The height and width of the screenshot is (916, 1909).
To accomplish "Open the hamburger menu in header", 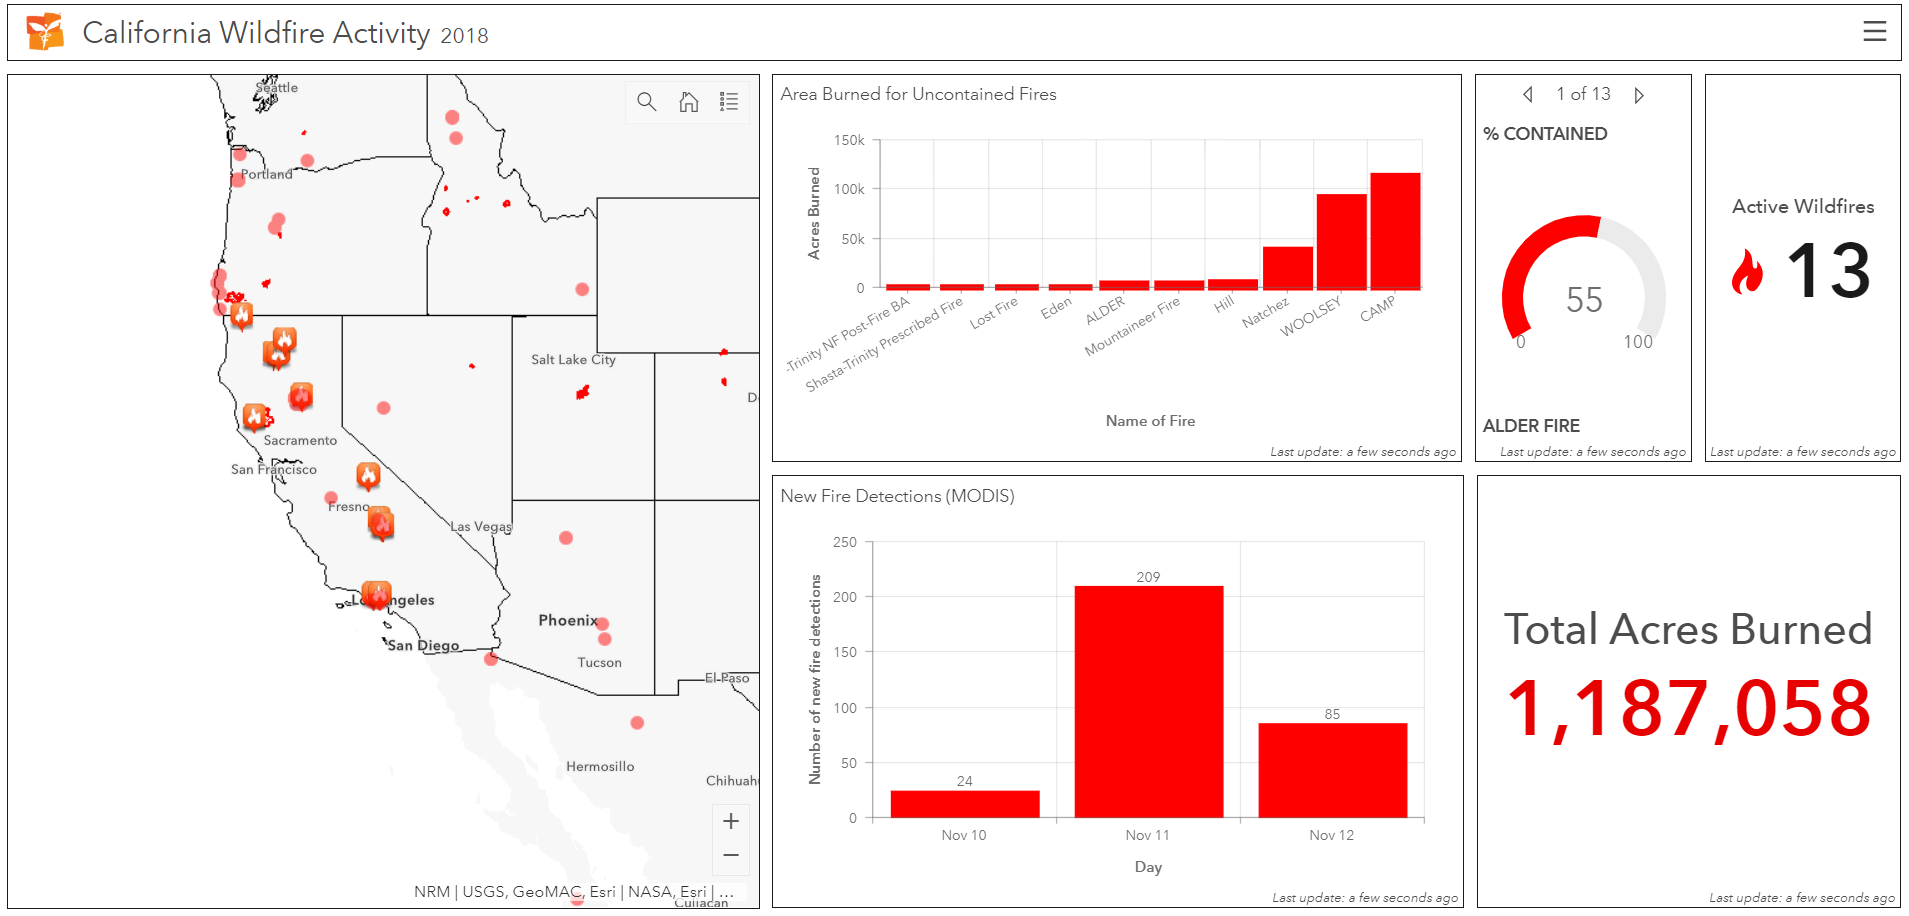I will pyautogui.click(x=1874, y=32).
